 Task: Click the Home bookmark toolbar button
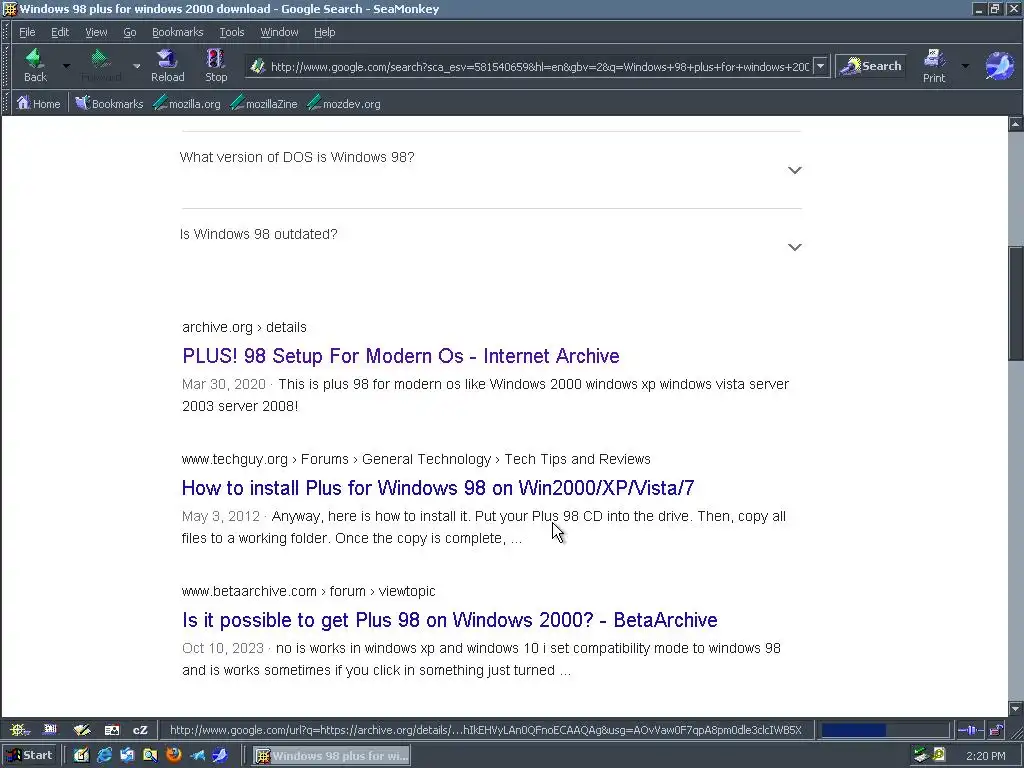(x=39, y=103)
